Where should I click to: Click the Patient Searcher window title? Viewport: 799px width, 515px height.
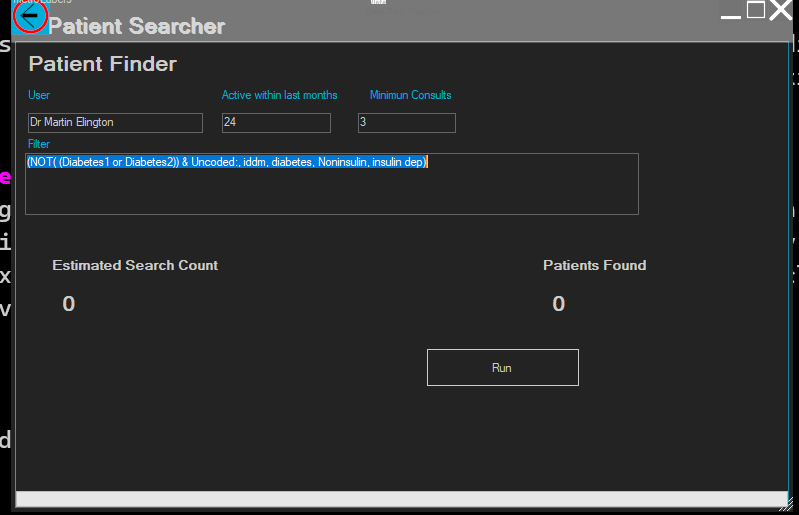tap(137, 27)
